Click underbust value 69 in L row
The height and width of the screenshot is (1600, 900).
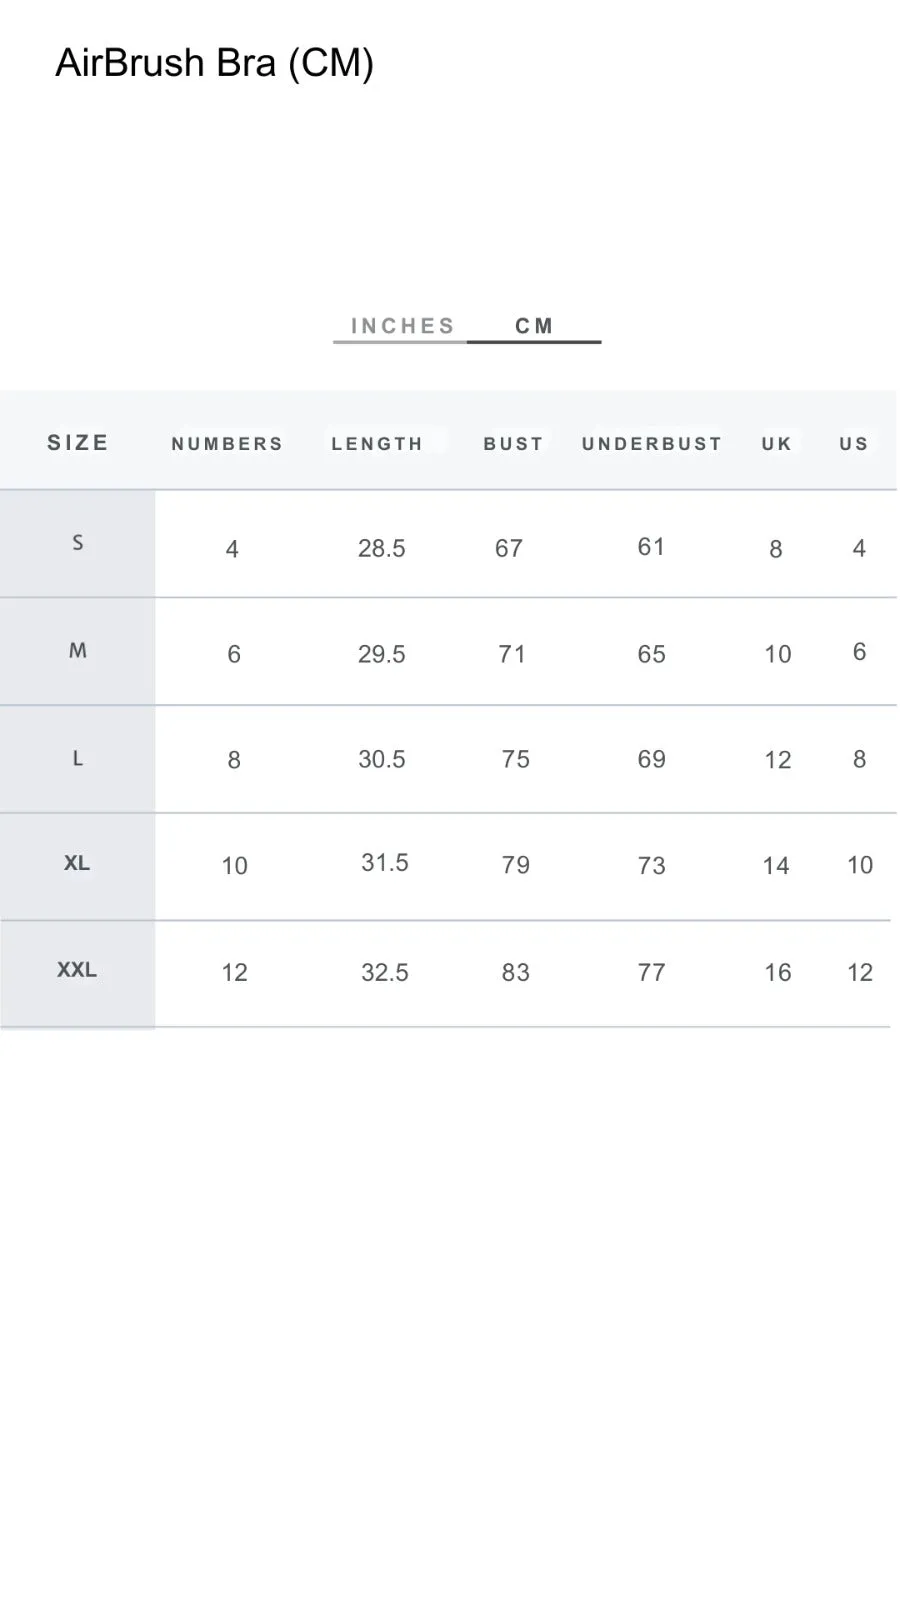652,759
